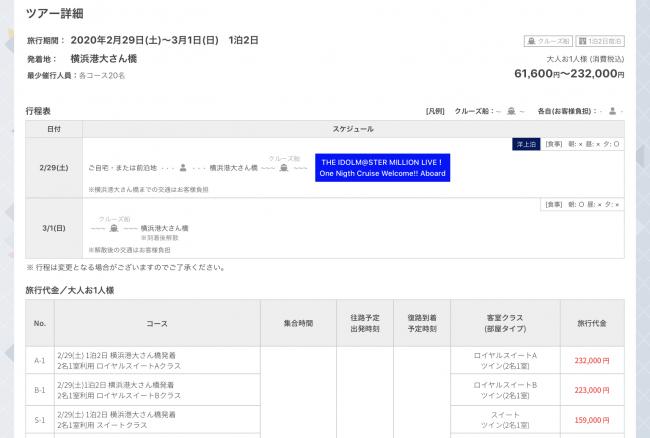650x438 pixels.
Task: Click 横浜港大さん橋 in the 2/29 schedule row
Action: (233, 168)
